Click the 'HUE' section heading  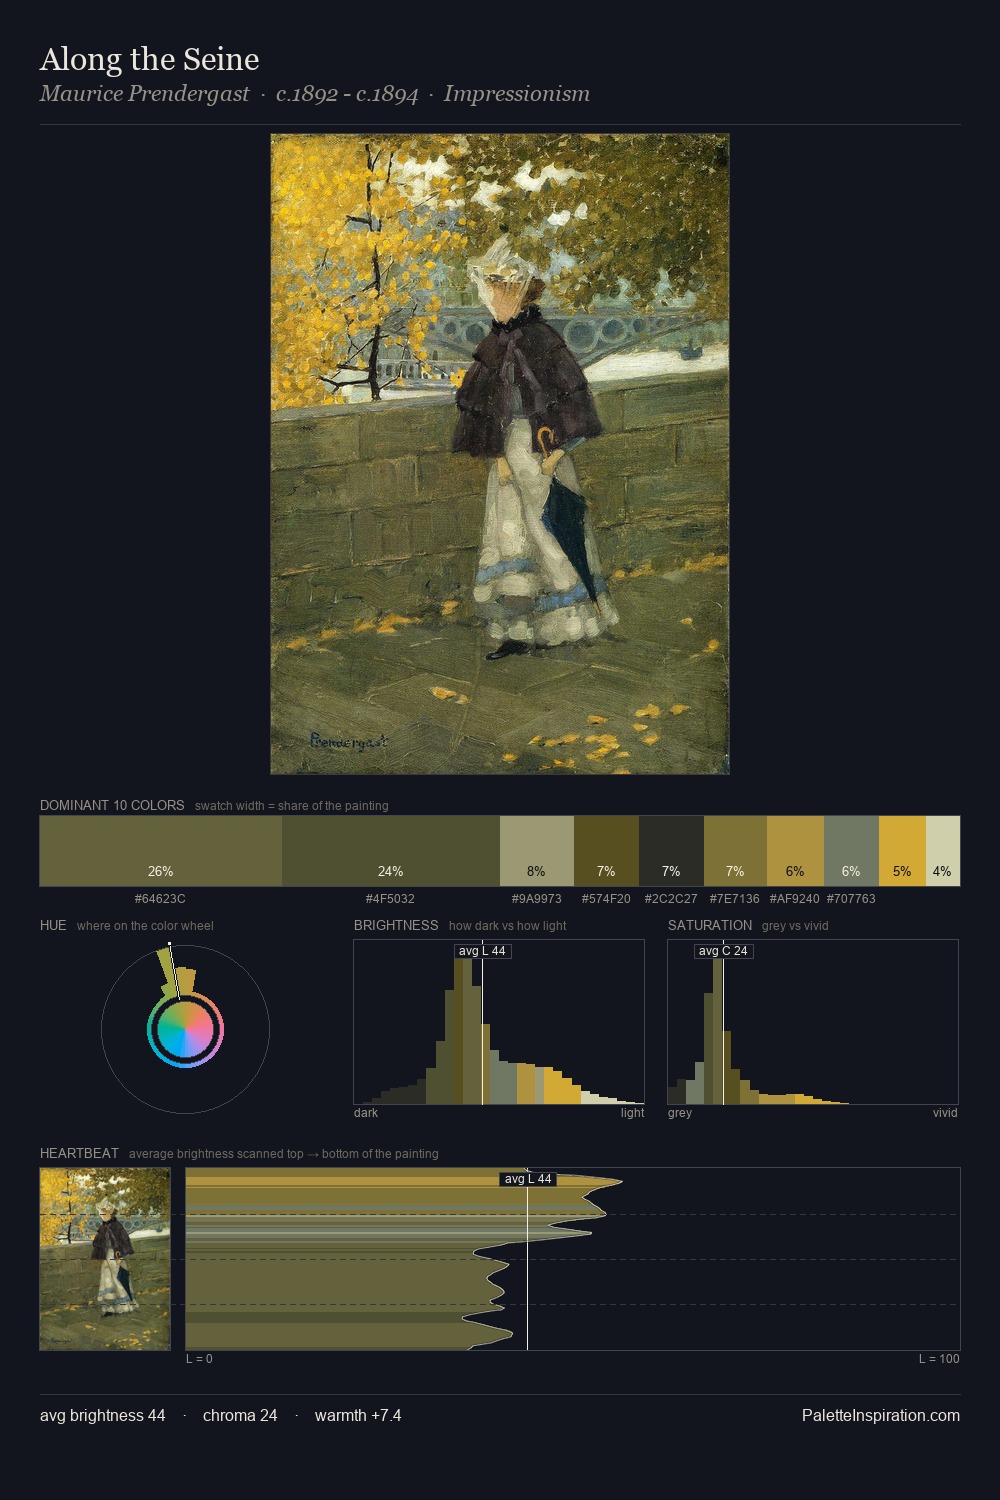(53, 925)
